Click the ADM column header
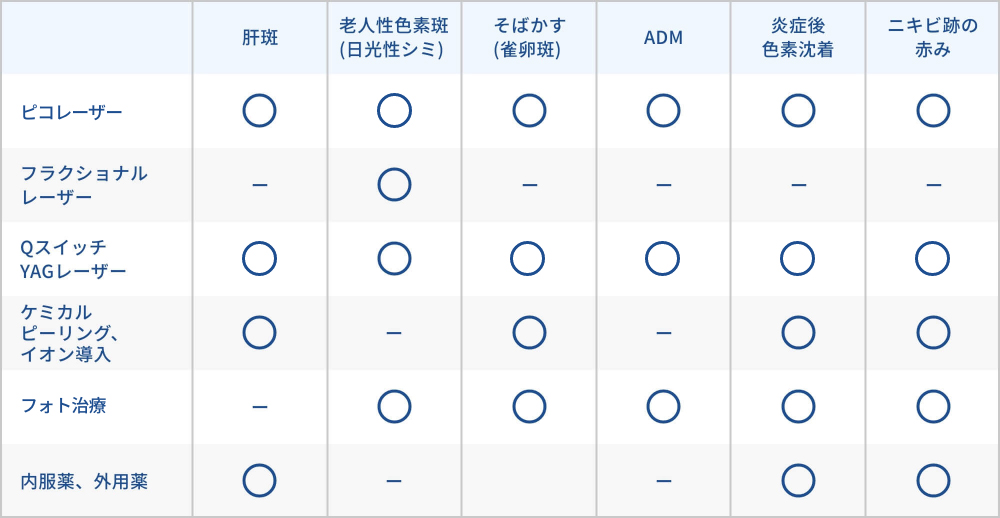Viewport: 1000px width, 518px height. point(663,38)
